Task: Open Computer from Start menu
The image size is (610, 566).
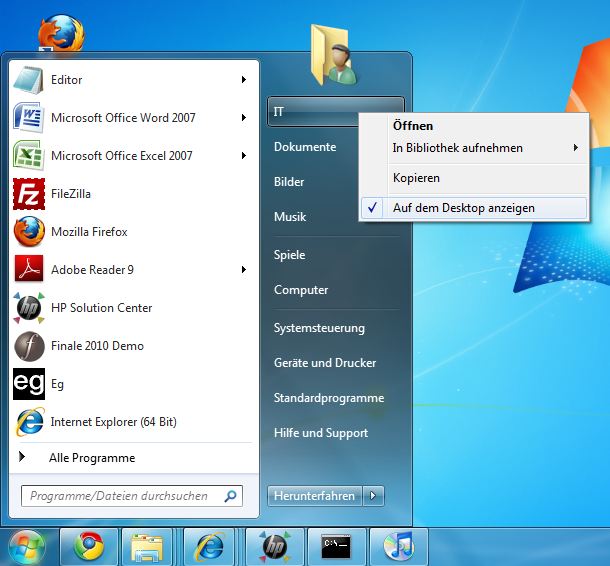Action: (x=301, y=290)
